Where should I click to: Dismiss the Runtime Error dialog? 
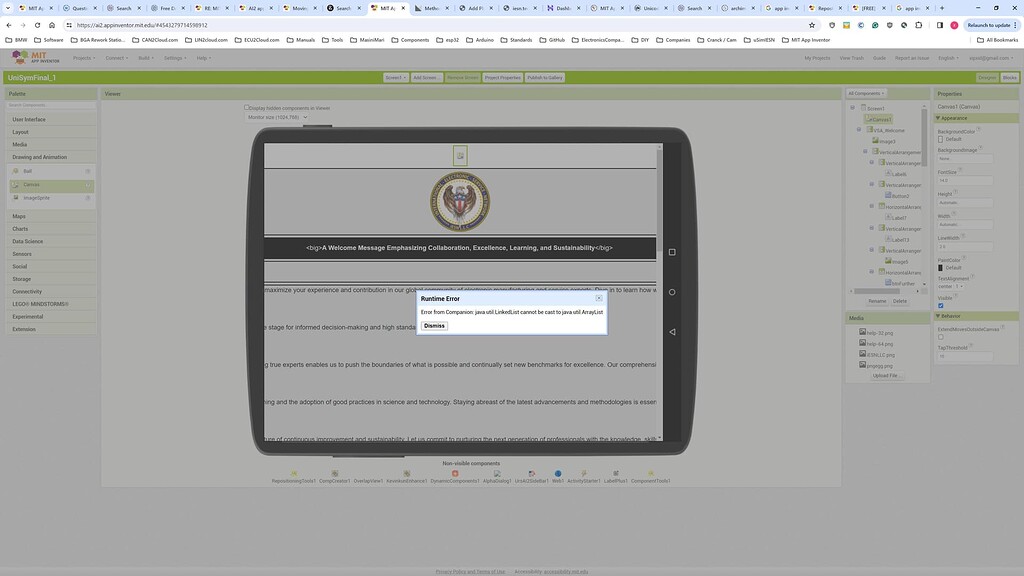click(x=434, y=325)
